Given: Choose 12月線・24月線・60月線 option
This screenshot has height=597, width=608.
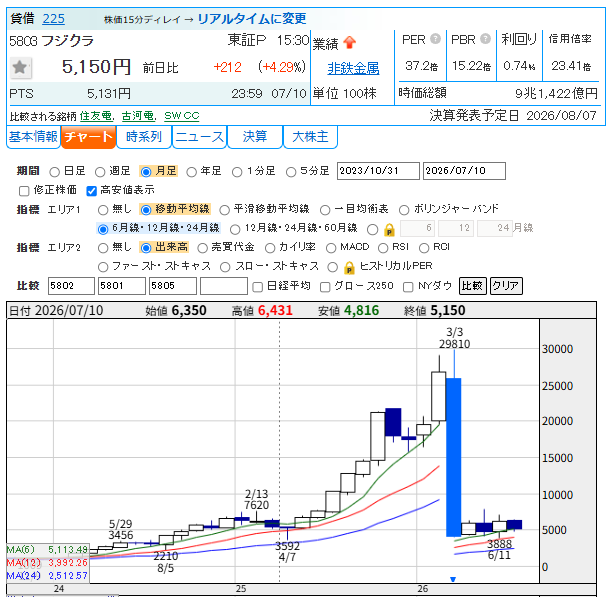Looking at the screenshot, I should coord(235,229).
